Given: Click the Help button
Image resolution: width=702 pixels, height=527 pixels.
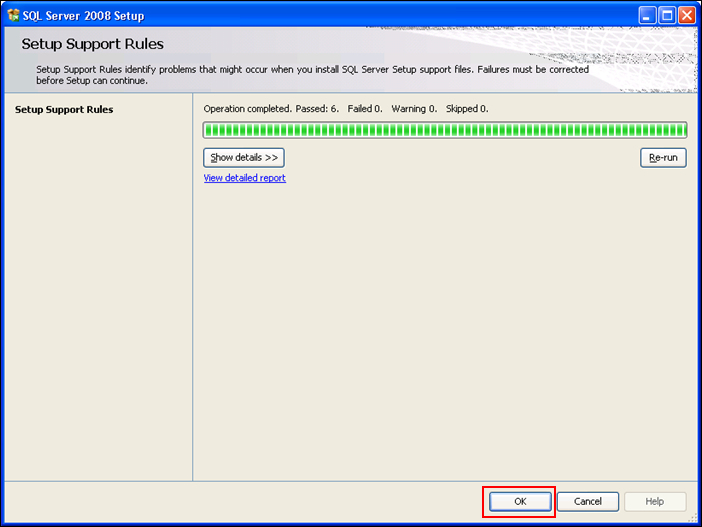Looking at the screenshot, I should pyautogui.click(x=655, y=501).
